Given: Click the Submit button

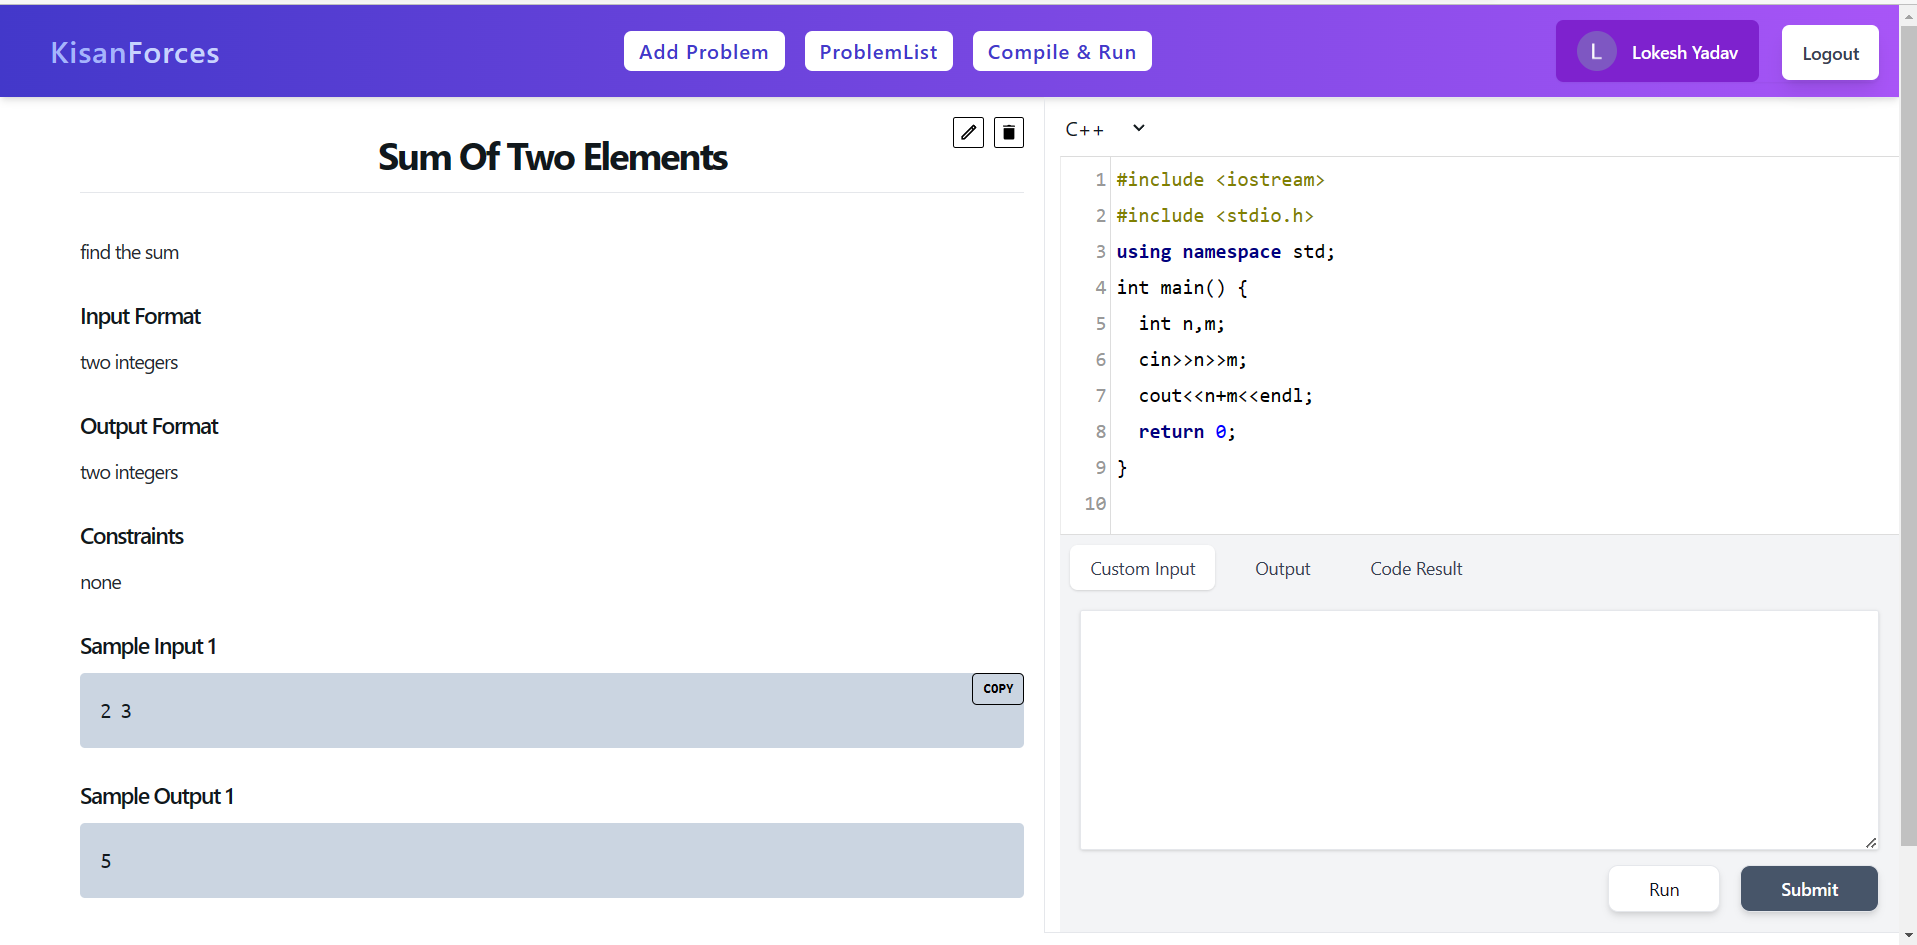Looking at the screenshot, I should pos(1808,888).
